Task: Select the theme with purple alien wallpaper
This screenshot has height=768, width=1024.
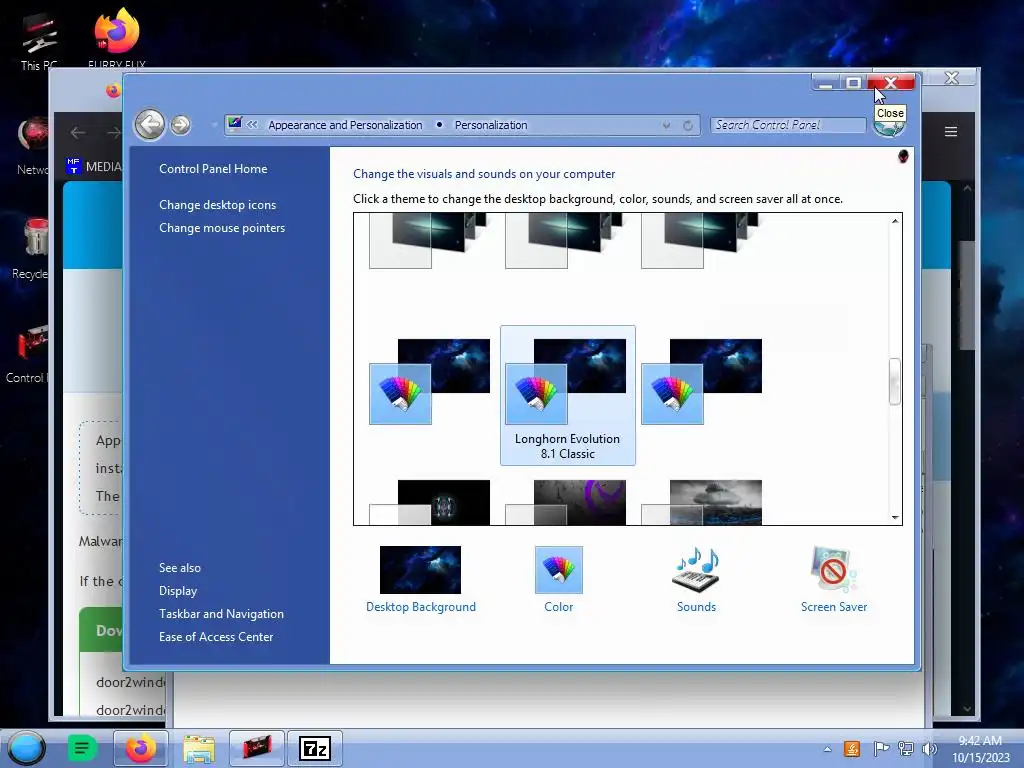Action: click(566, 502)
